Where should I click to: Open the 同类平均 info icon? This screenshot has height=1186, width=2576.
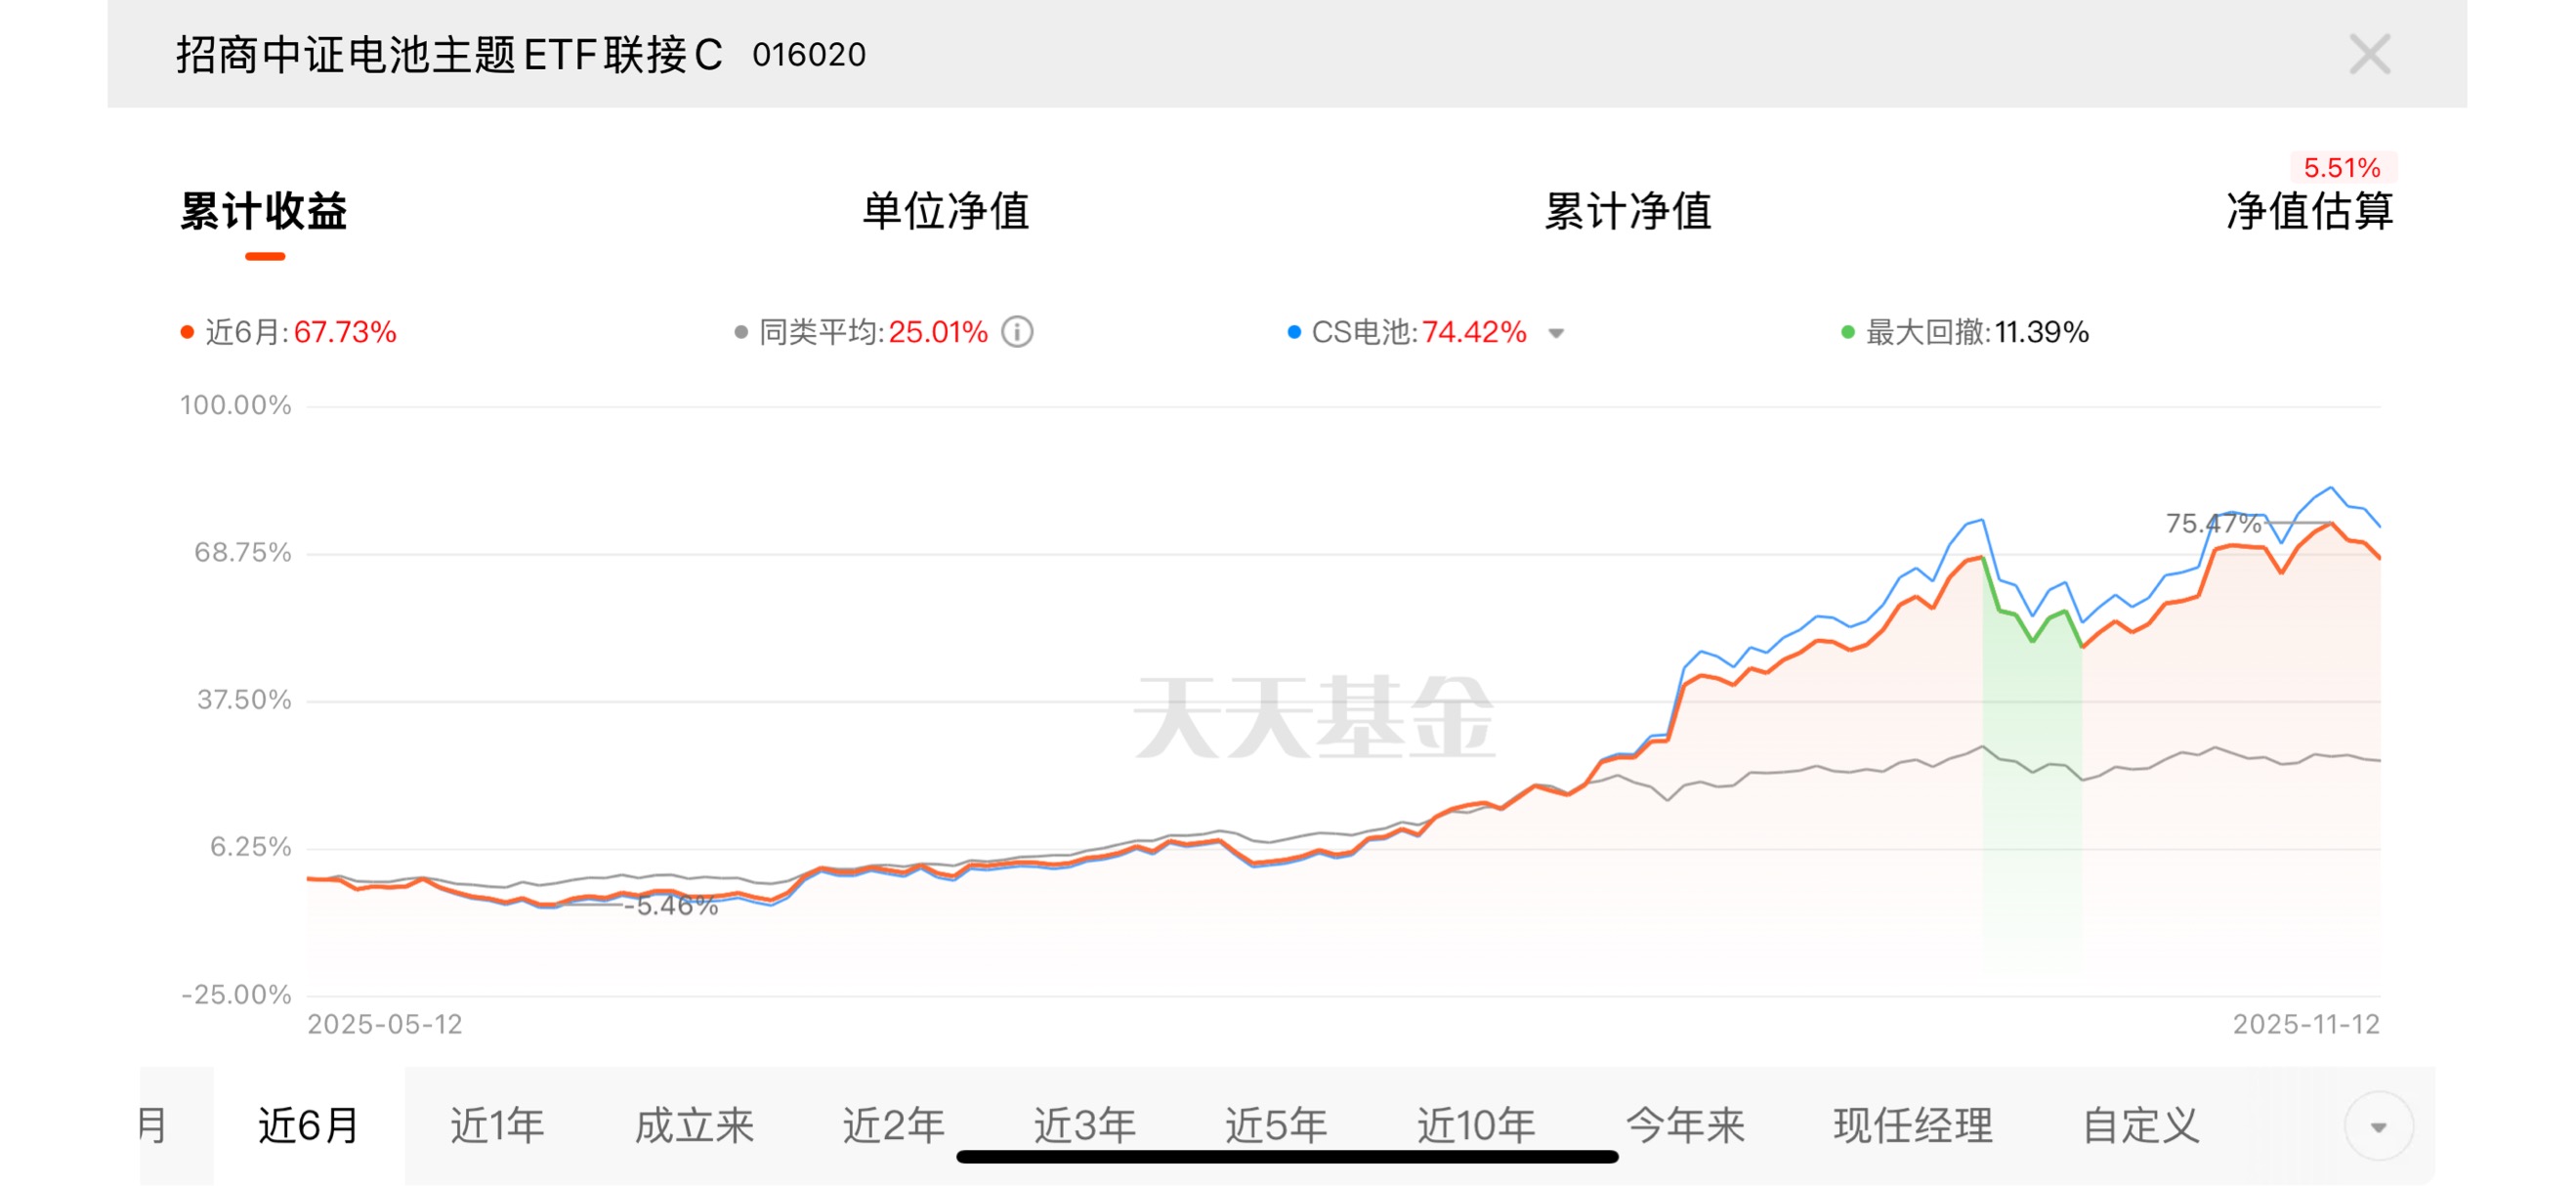coord(1017,332)
